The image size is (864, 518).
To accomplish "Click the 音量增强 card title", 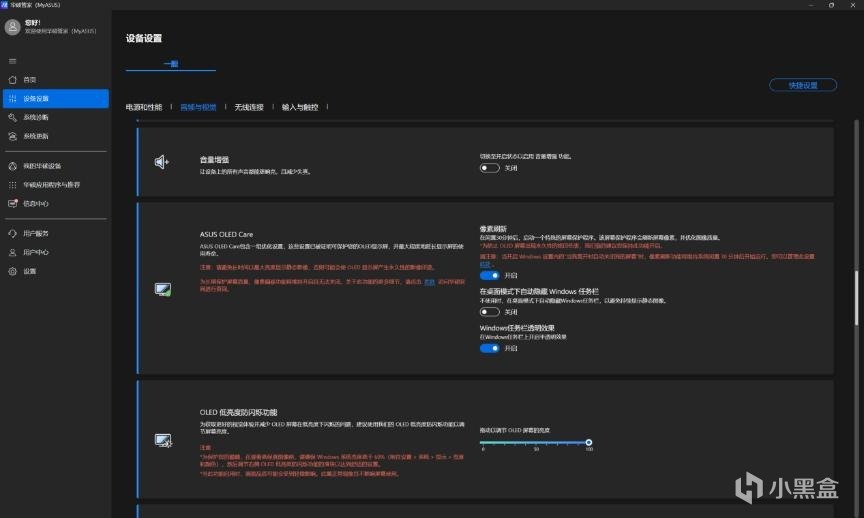I will pyautogui.click(x=214, y=160).
